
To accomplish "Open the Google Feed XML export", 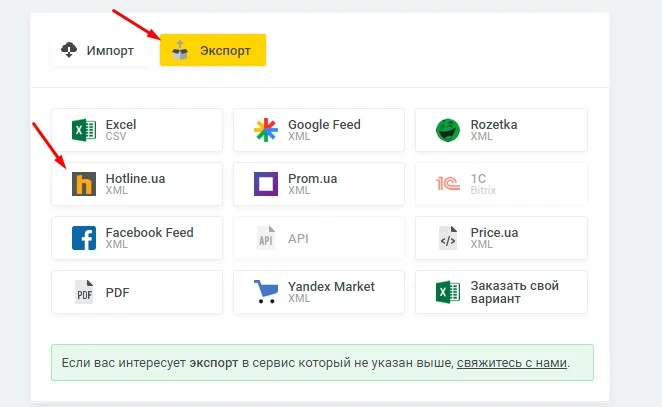I will pos(319,130).
